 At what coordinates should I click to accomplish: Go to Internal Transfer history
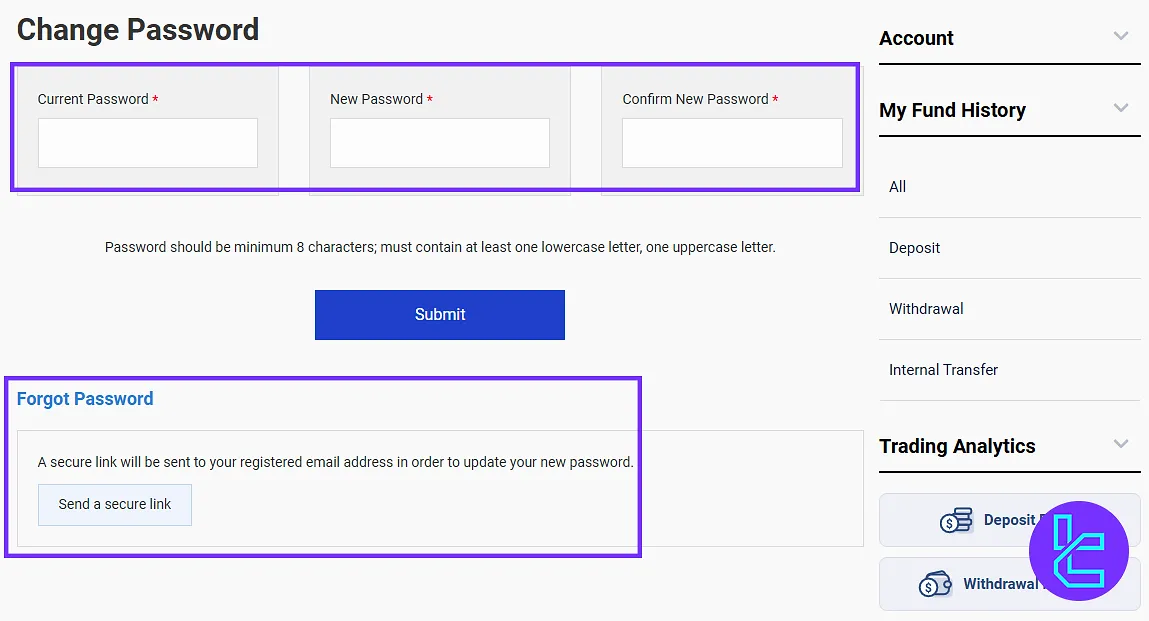pos(943,370)
